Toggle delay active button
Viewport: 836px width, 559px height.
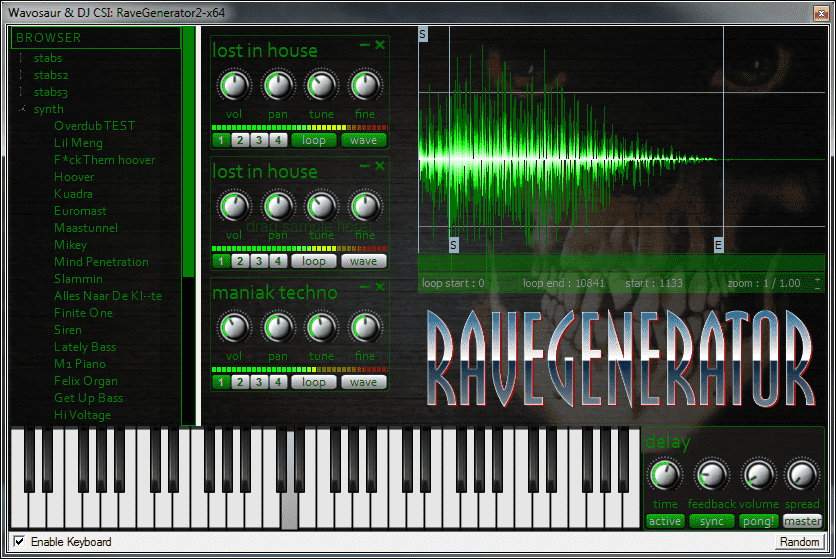[x=665, y=521]
